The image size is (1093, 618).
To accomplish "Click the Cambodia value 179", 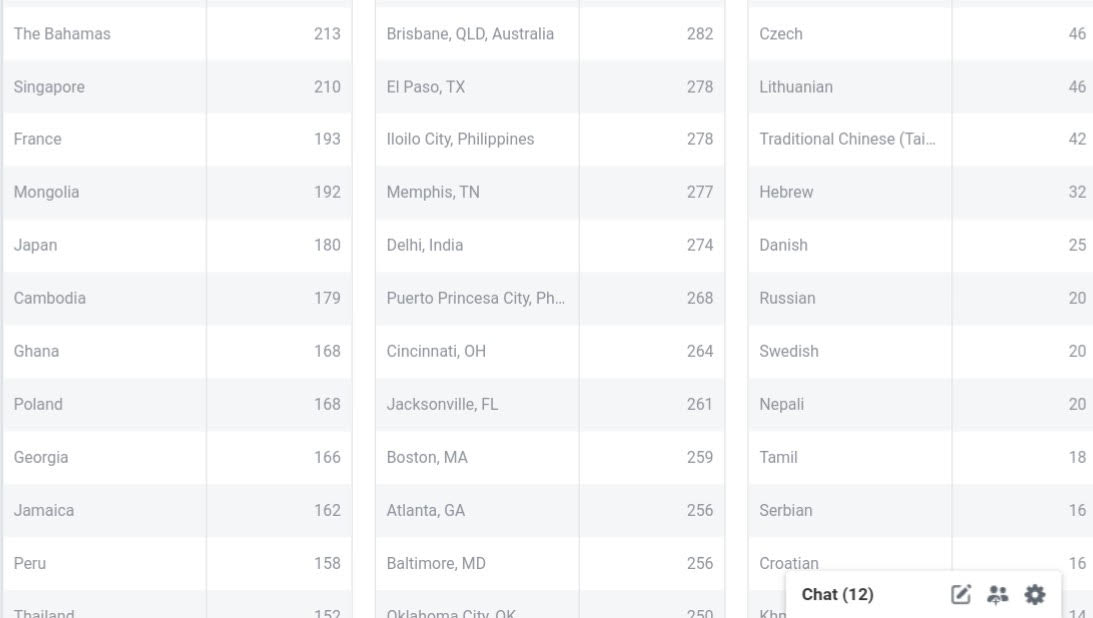I will point(326,298).
